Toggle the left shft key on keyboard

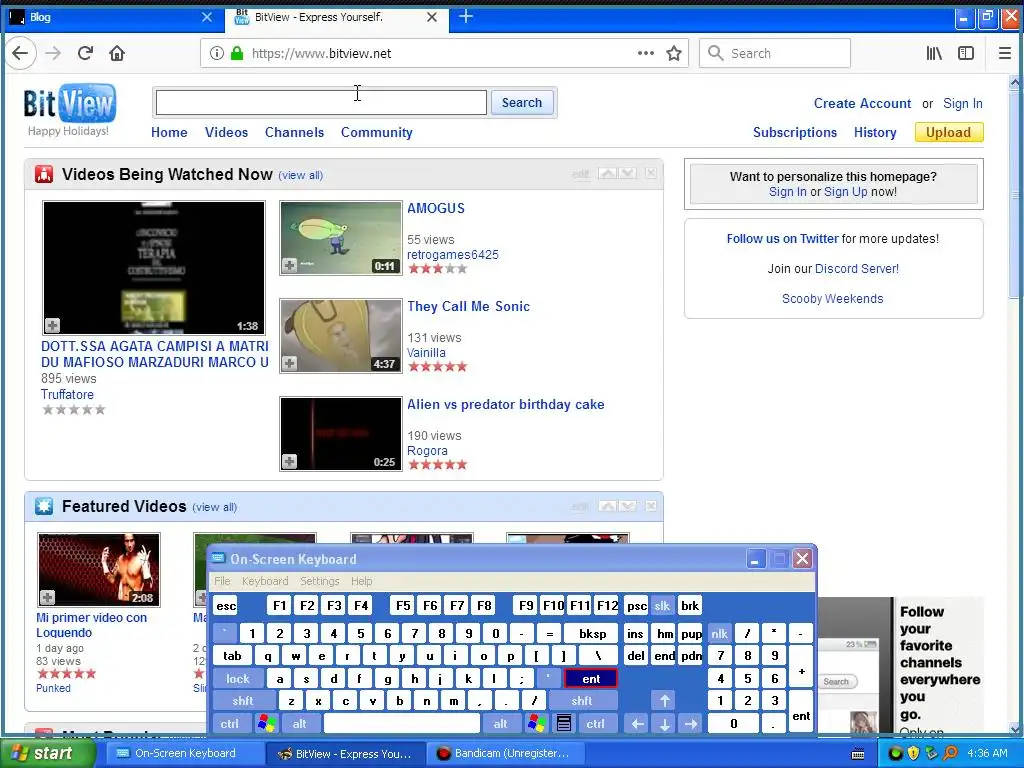coord(243,701)
